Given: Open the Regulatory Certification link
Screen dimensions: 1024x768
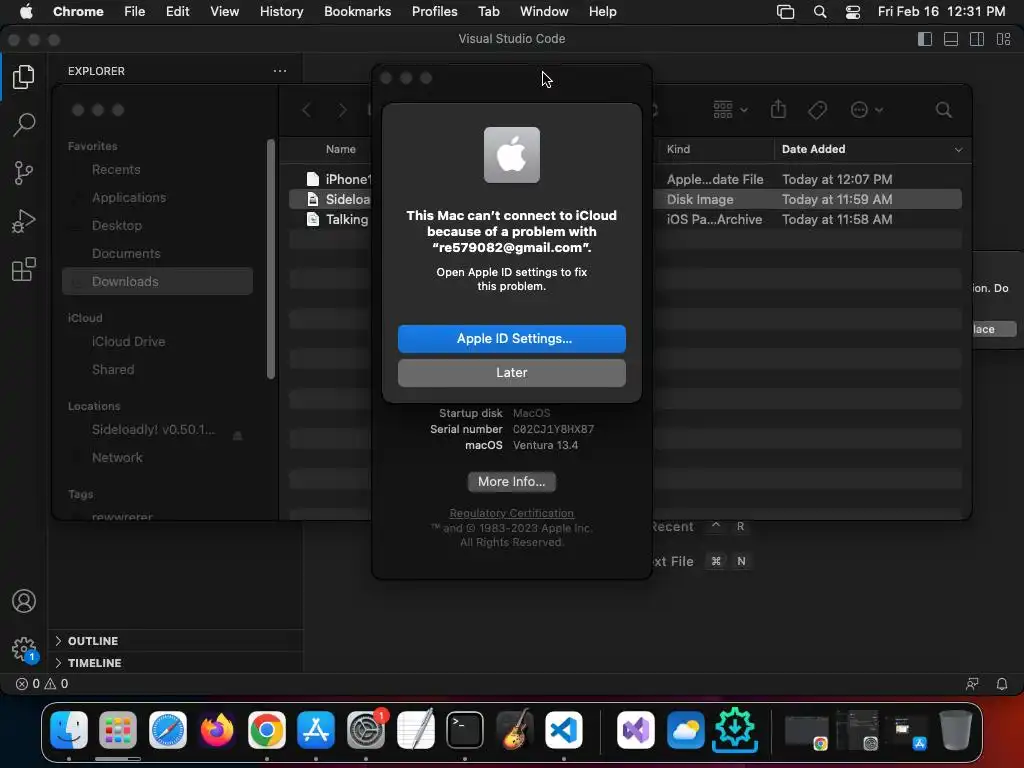Looking at the screenshot, I should click(511, 513).
